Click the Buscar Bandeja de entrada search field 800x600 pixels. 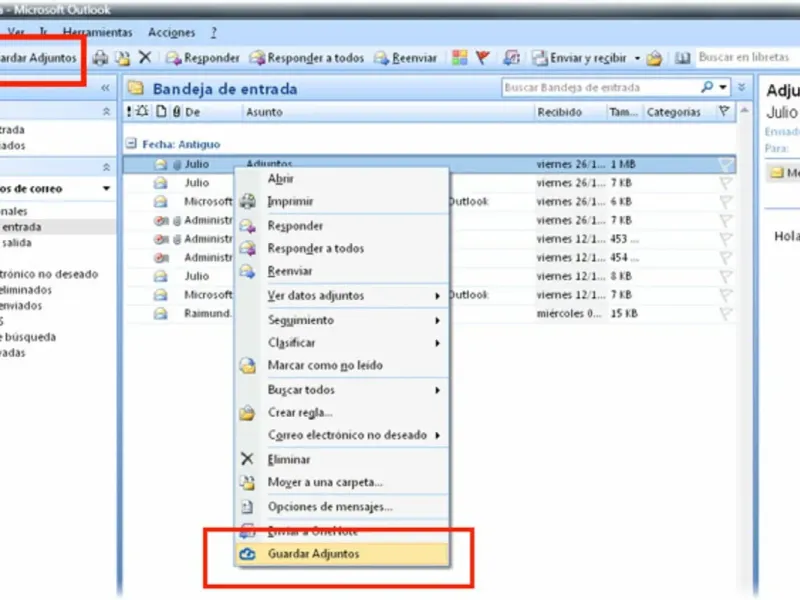click(600, 88)
